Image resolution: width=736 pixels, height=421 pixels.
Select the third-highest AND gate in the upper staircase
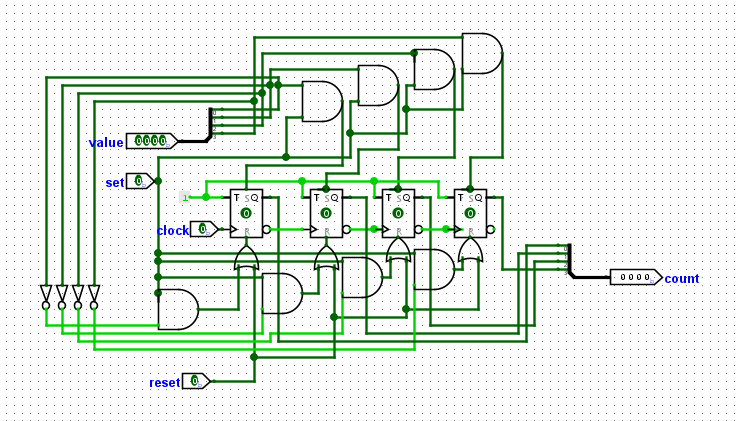pos(378,85)
